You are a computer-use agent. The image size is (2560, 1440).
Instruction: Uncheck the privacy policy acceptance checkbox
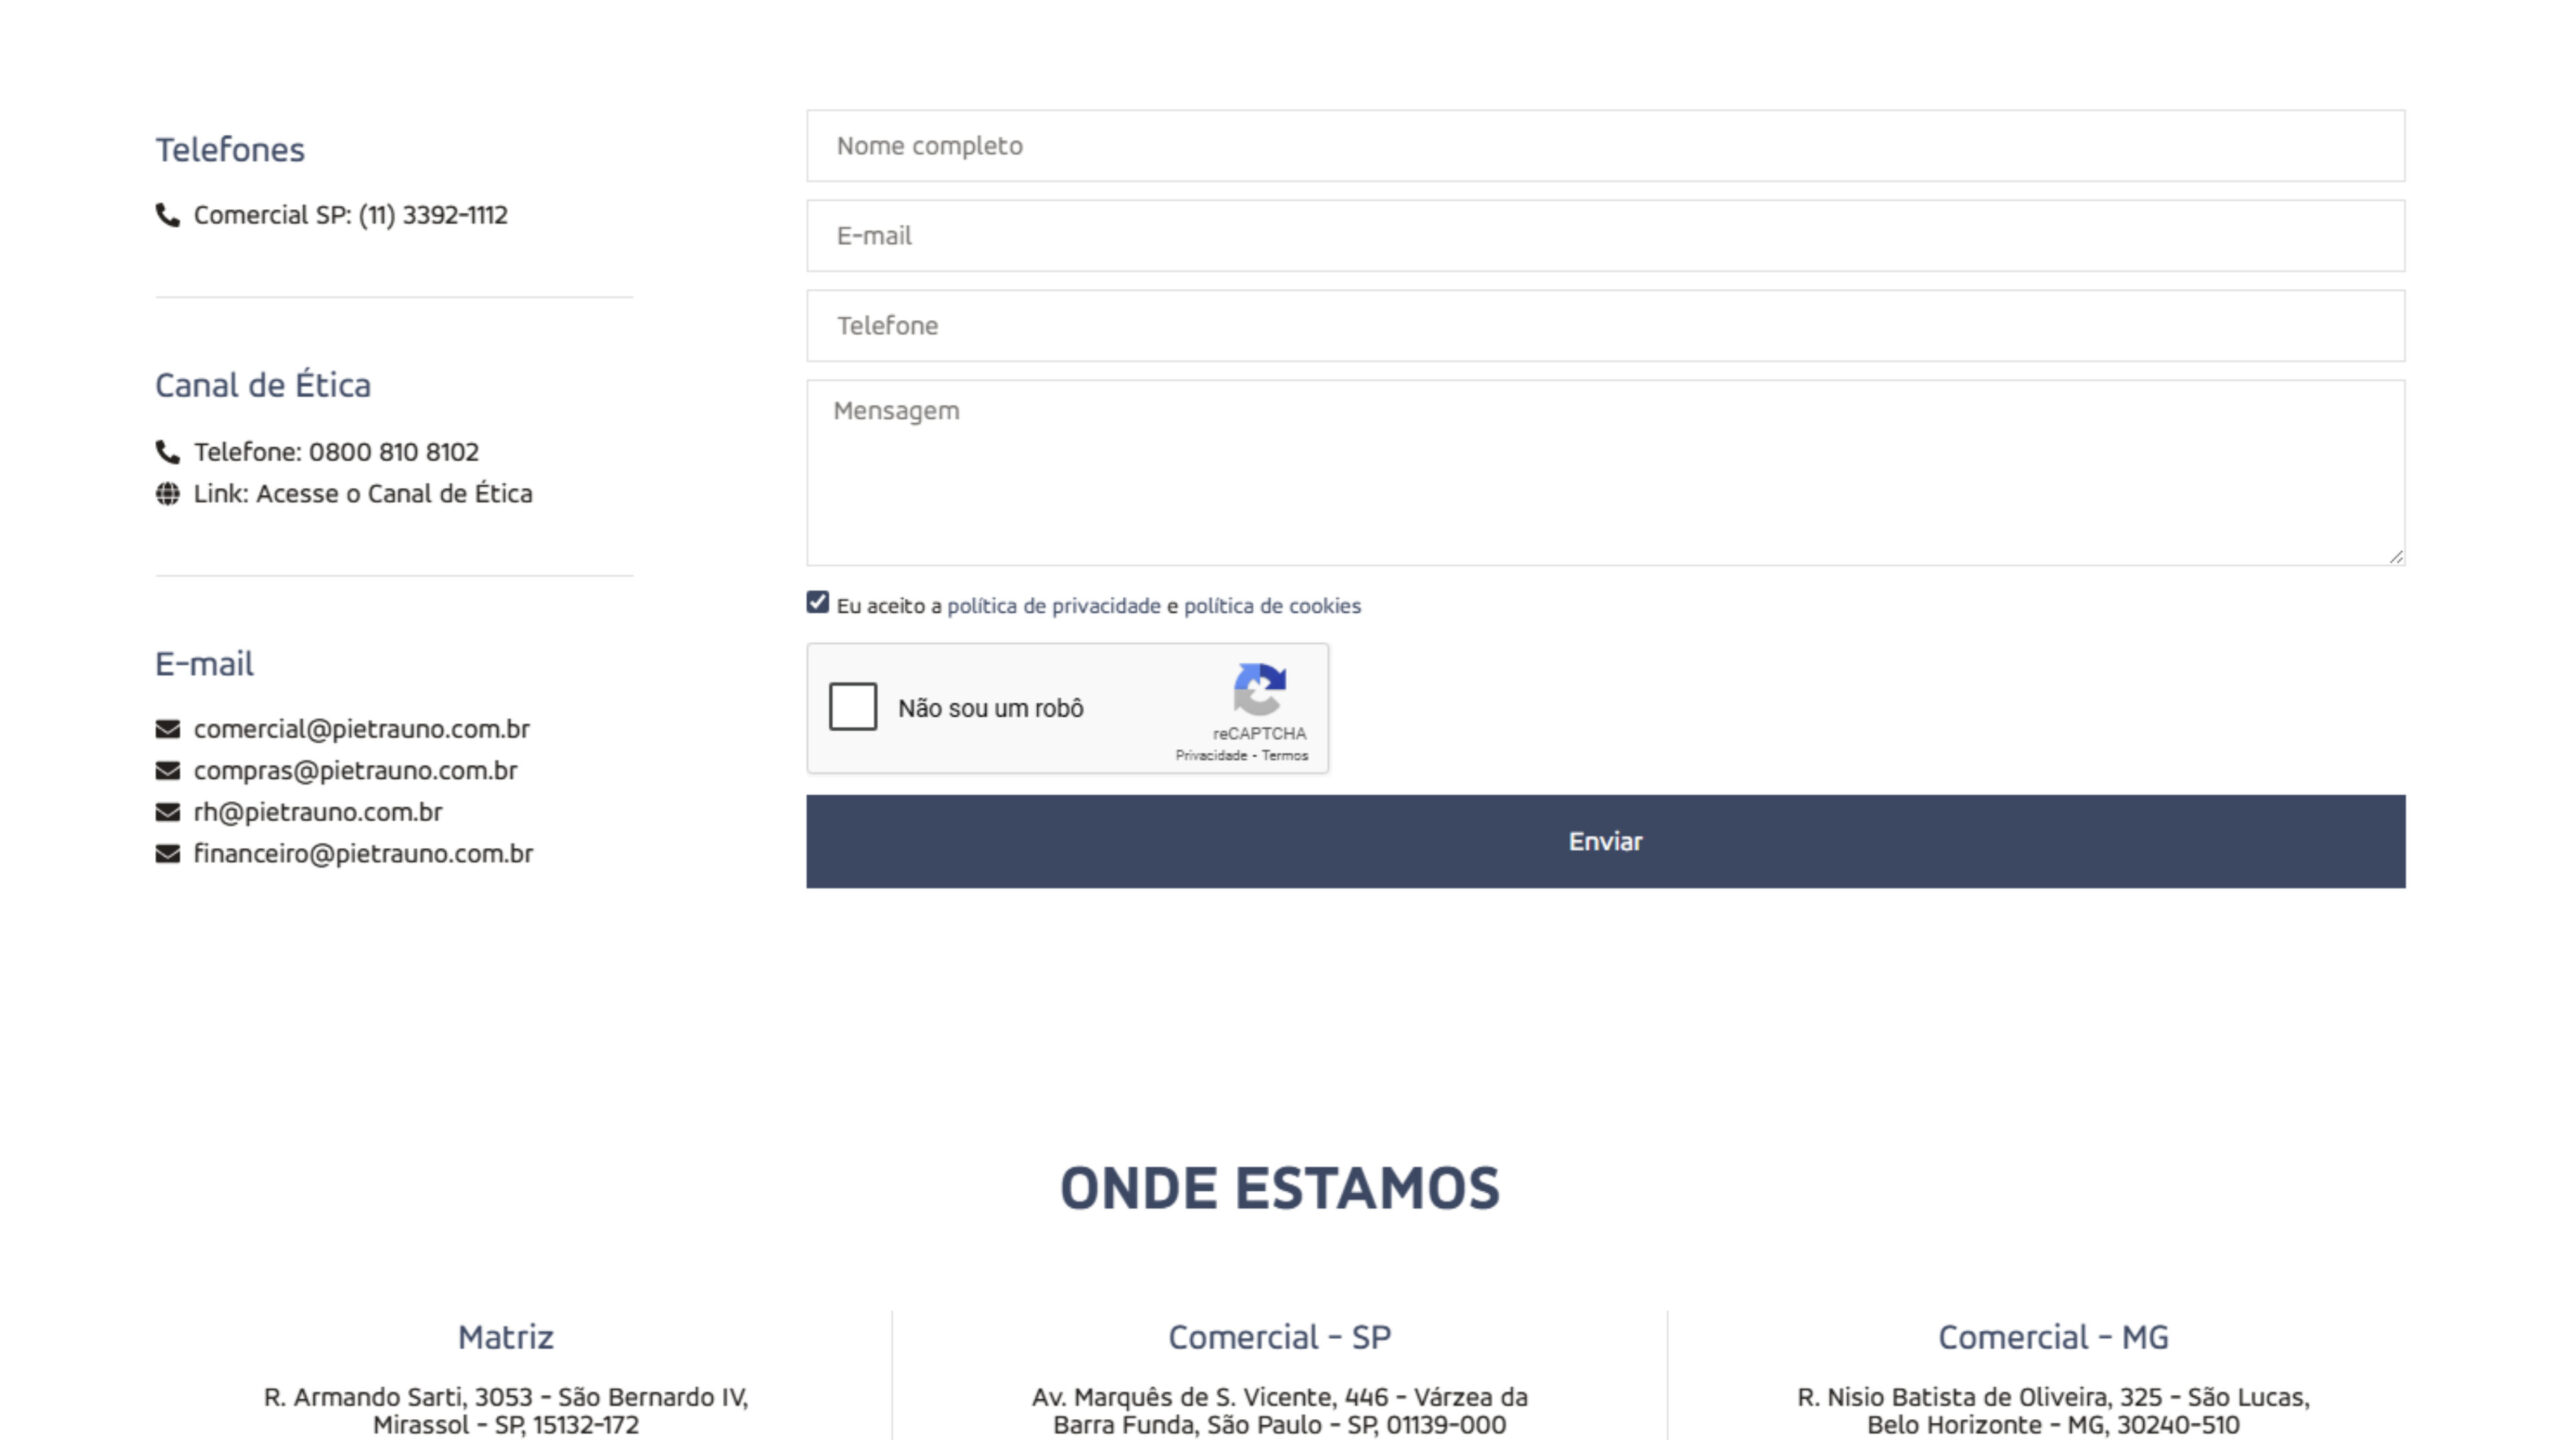(817, 602)
